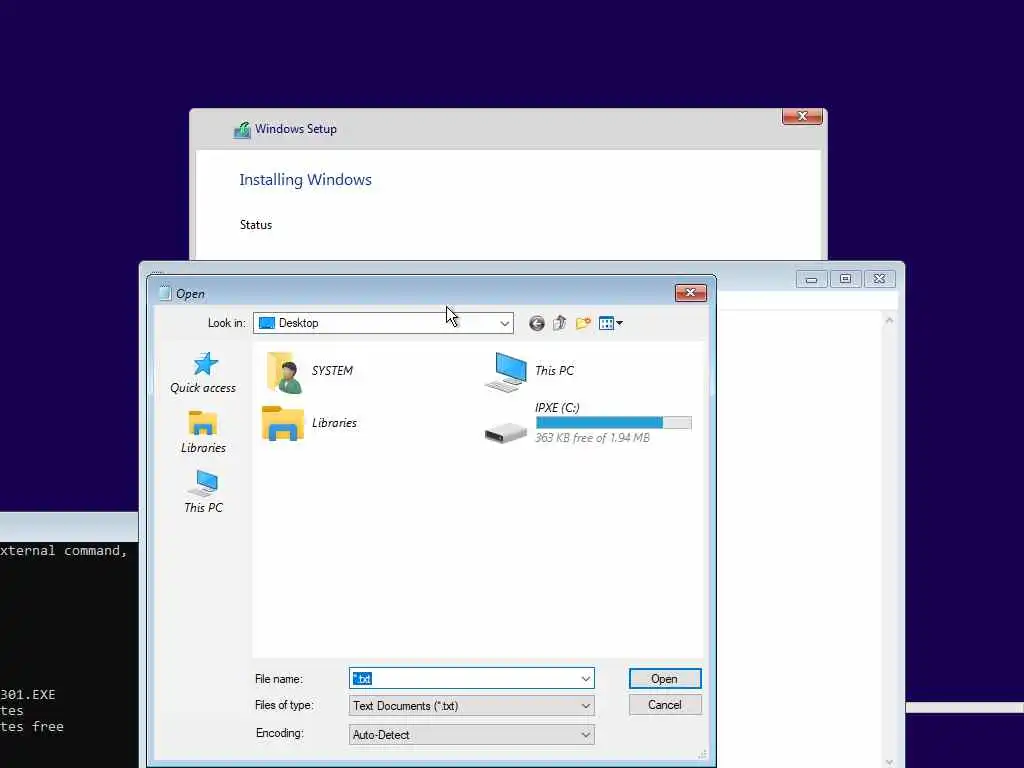Close the Open dialog

690,293
